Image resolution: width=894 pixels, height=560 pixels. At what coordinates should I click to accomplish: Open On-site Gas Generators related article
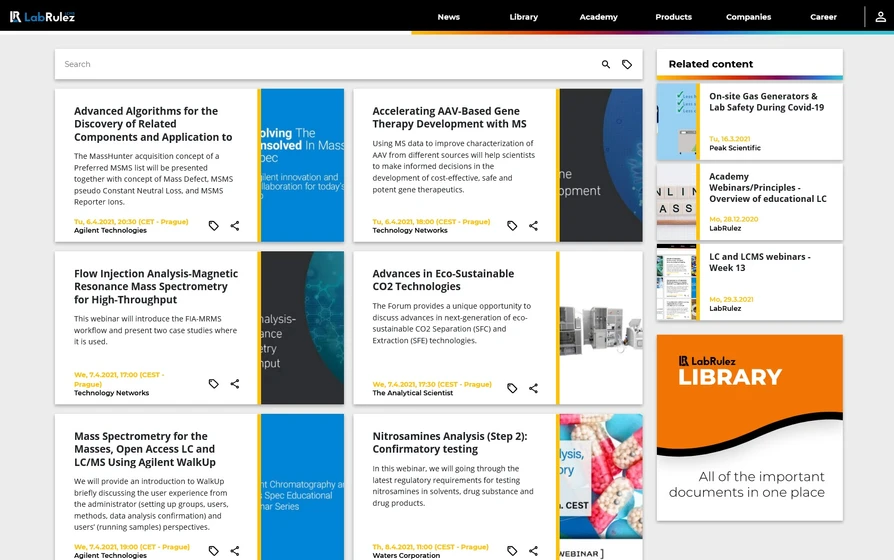766,102
